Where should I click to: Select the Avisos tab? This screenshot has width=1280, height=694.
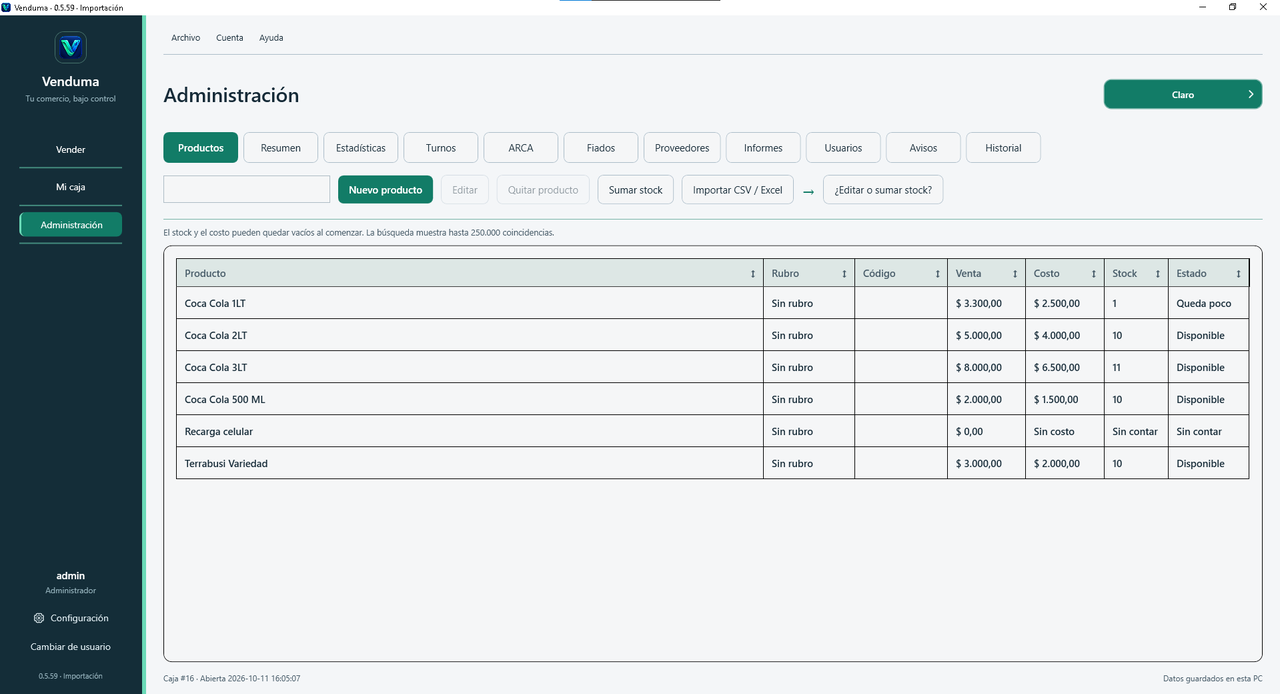[x=923, y=148]
